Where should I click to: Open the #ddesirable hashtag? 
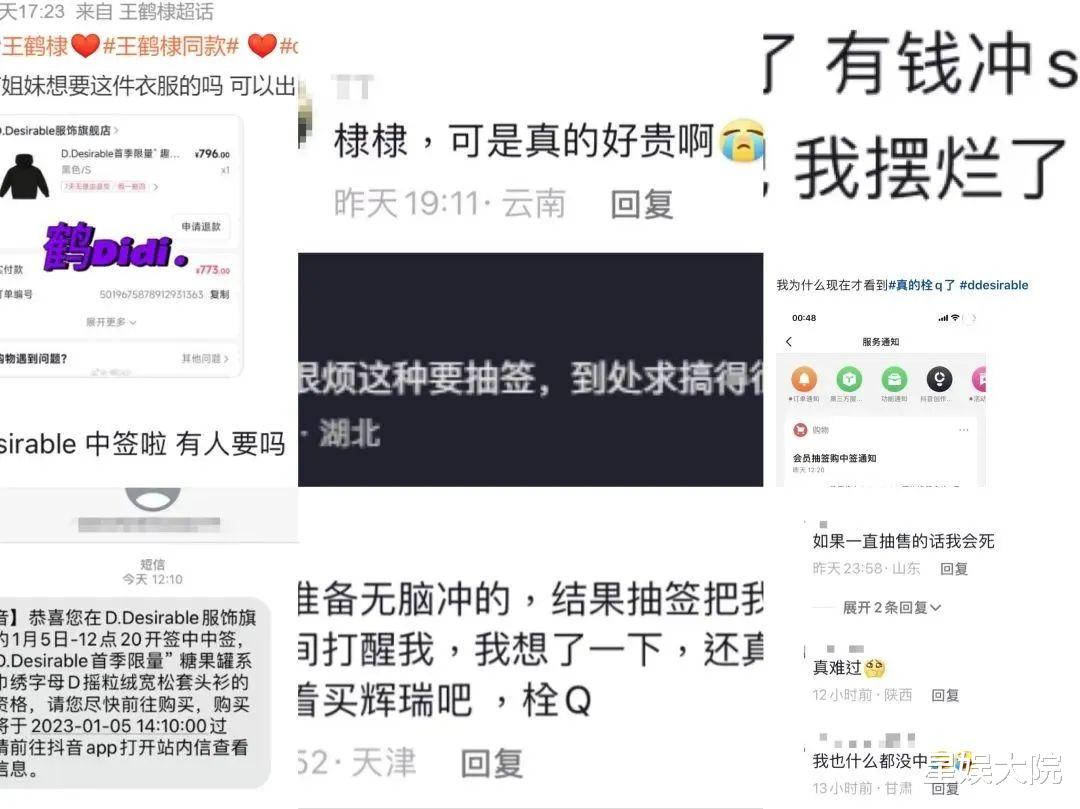(993, 285)
